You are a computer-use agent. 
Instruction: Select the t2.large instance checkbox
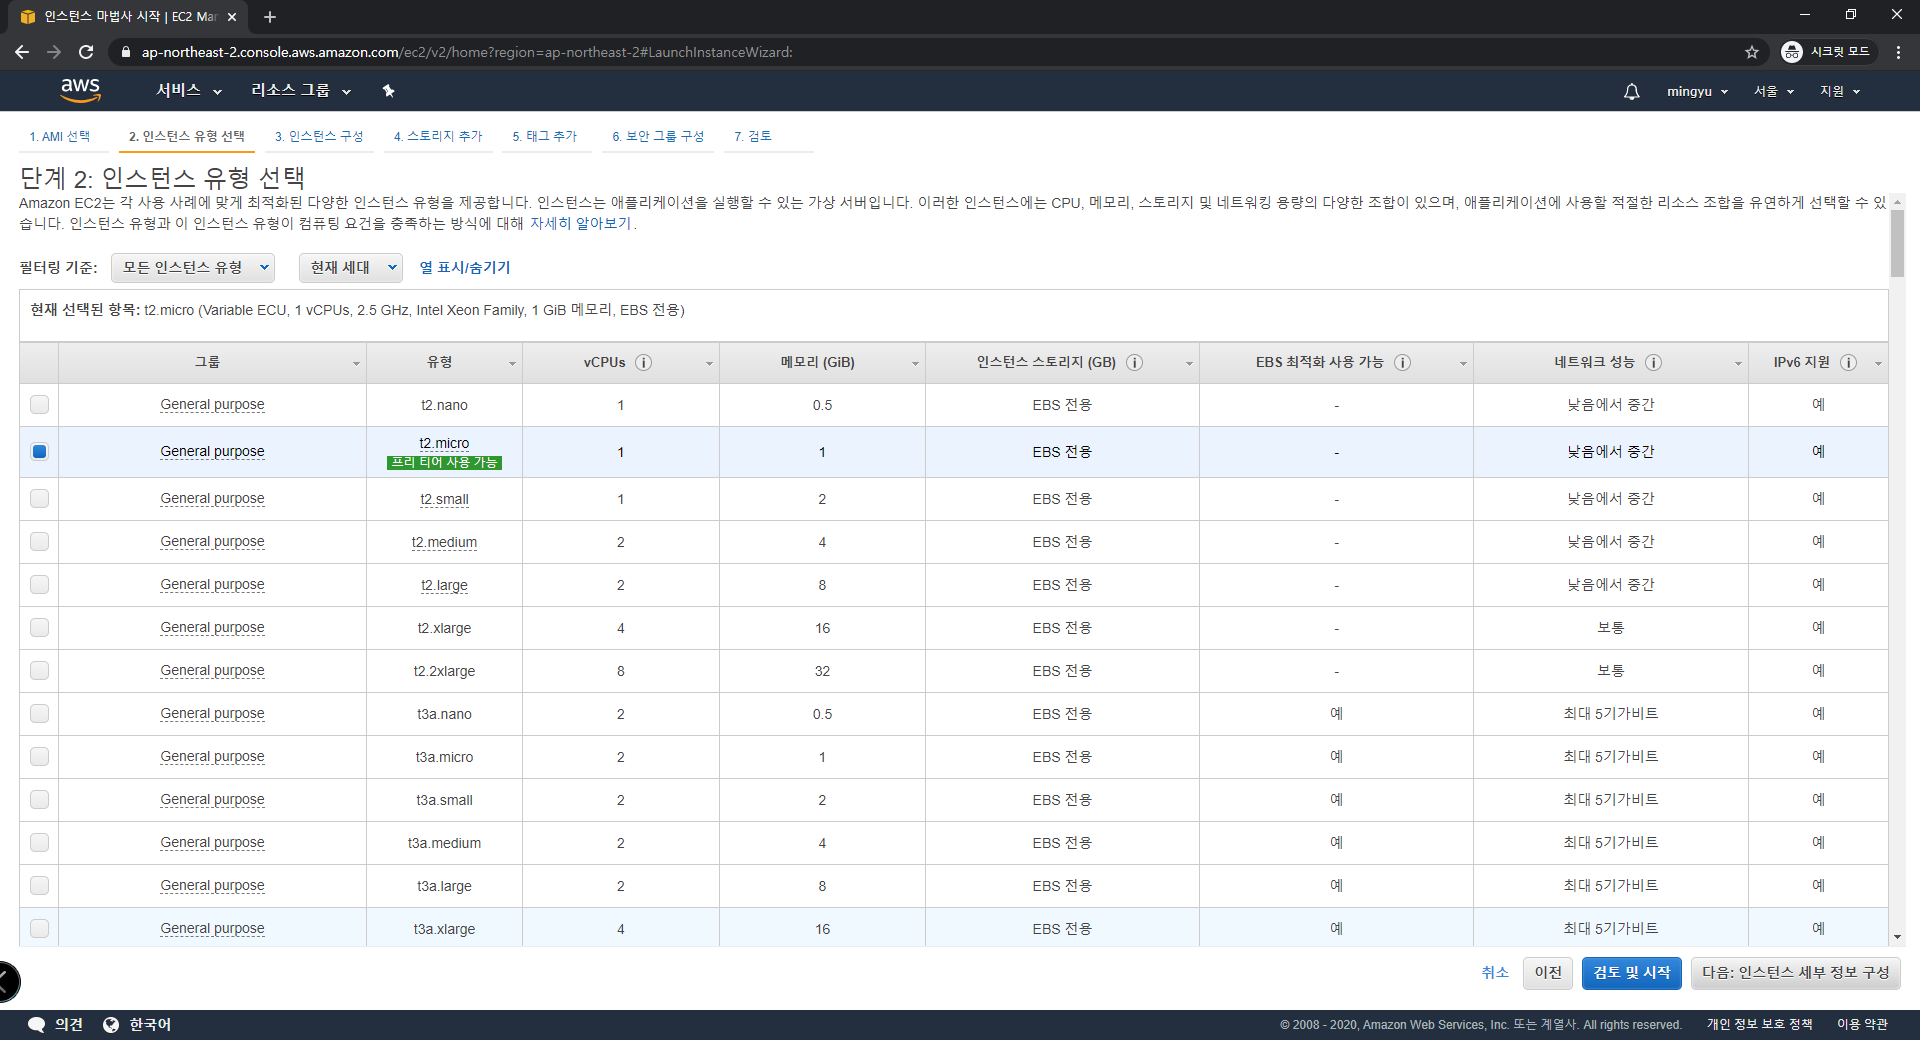tap(39, 584)
